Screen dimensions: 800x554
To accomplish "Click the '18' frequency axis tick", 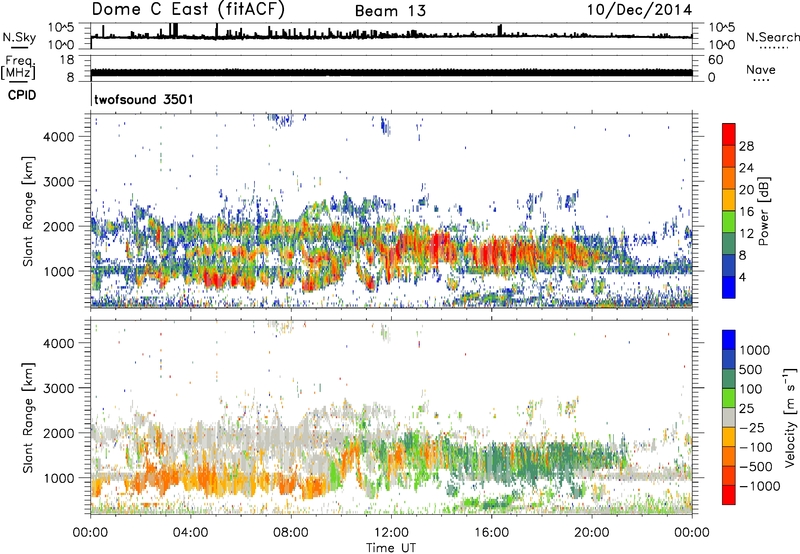I will 67,60.
